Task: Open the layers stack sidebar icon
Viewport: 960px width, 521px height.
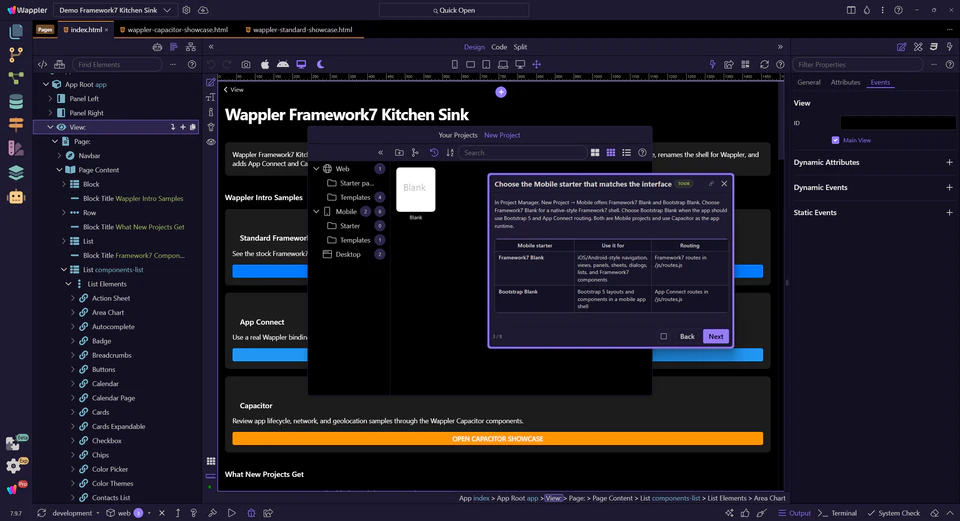Action: coord(16,173)
